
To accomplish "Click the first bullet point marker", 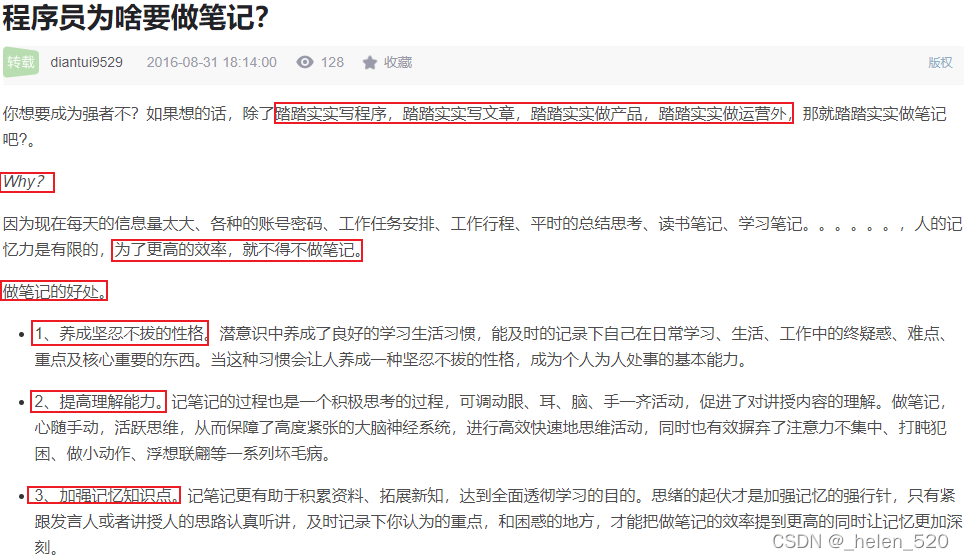I will (22, 334).
